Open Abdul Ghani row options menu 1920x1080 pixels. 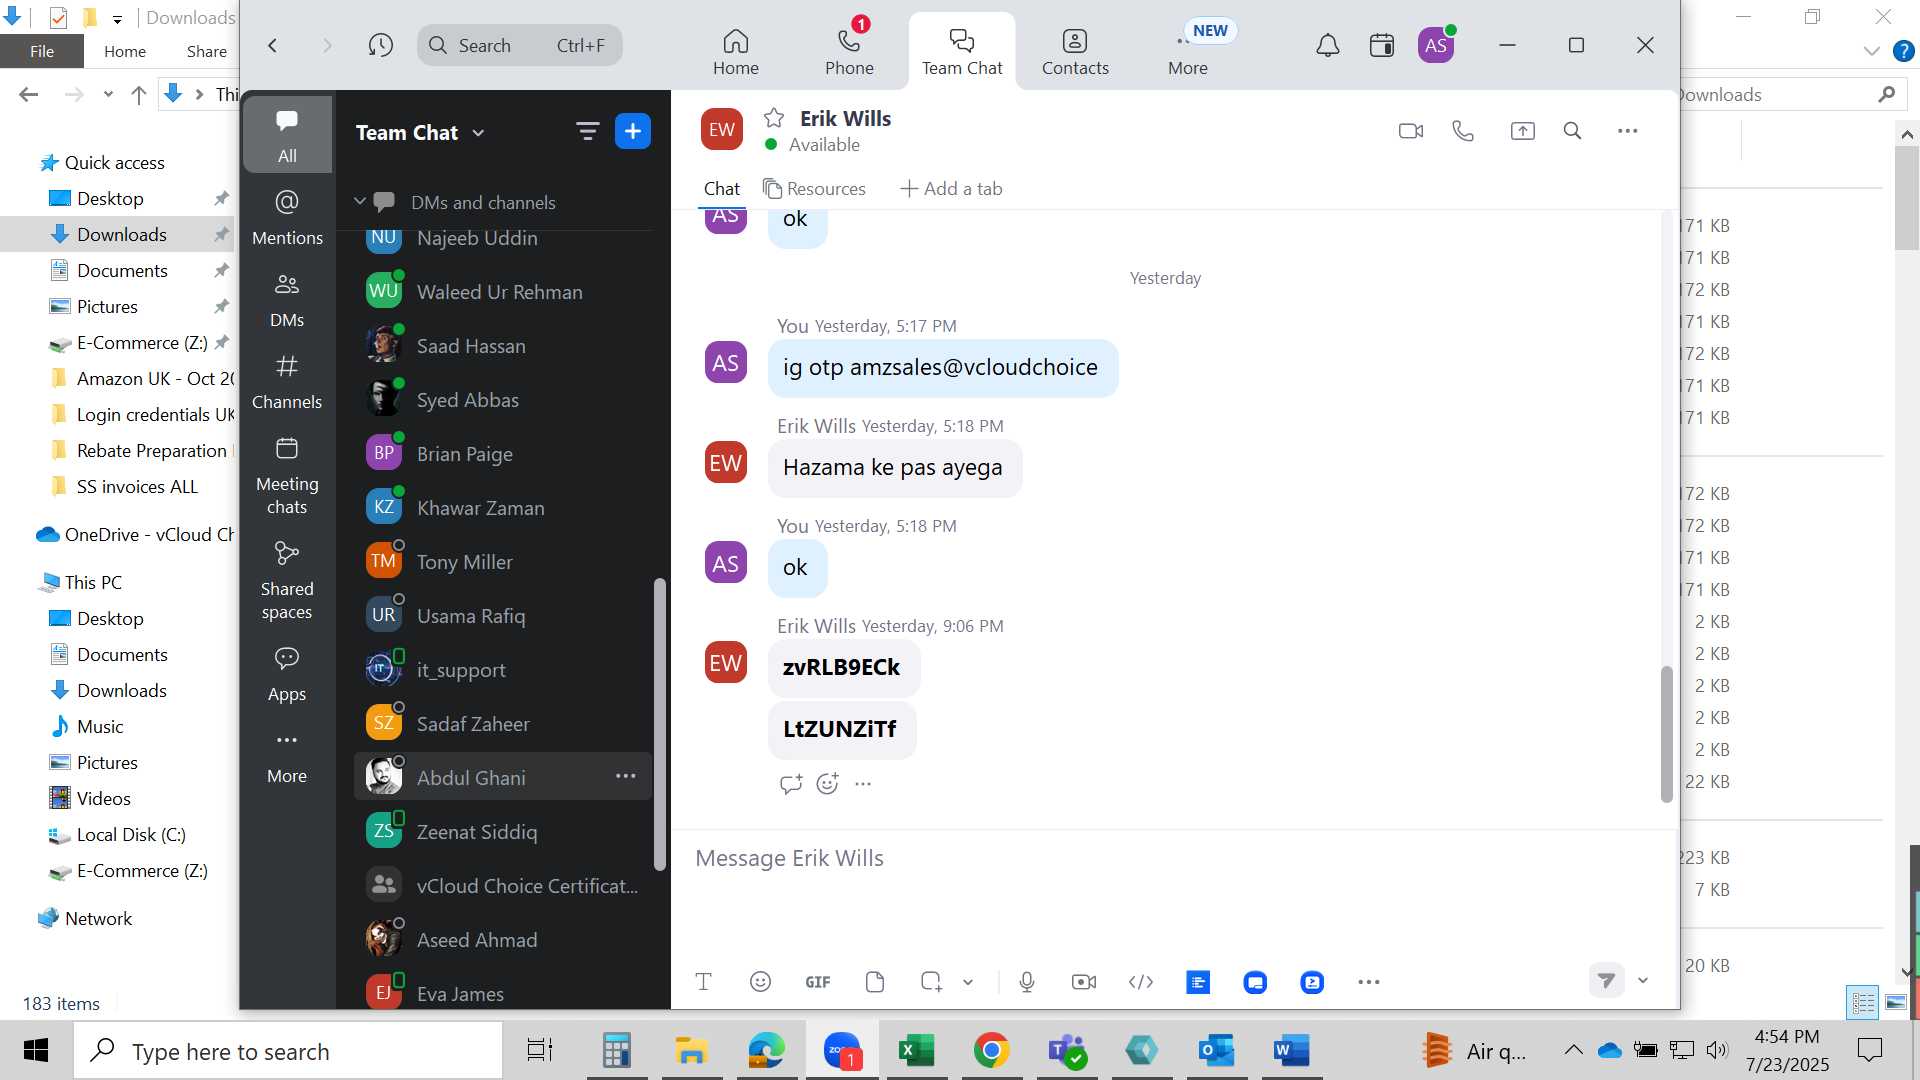(626, 777)
